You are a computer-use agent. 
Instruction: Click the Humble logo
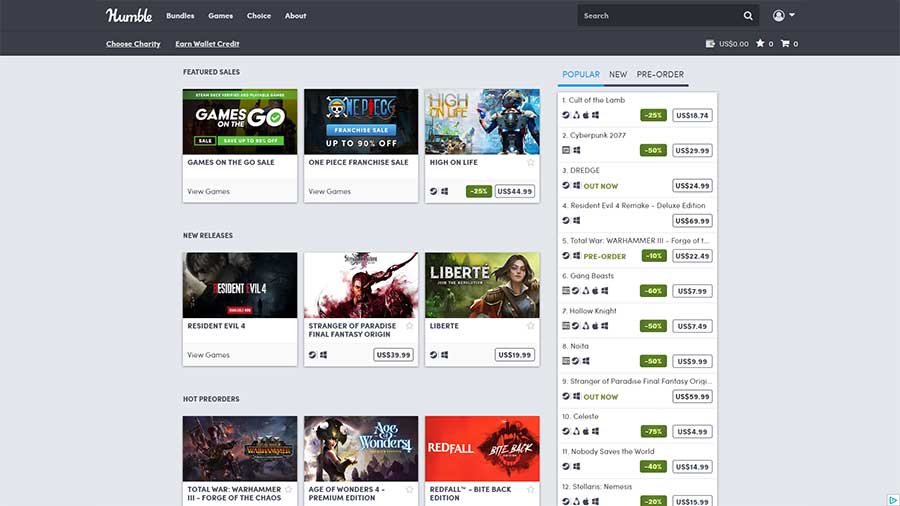[x=129, y=15]
